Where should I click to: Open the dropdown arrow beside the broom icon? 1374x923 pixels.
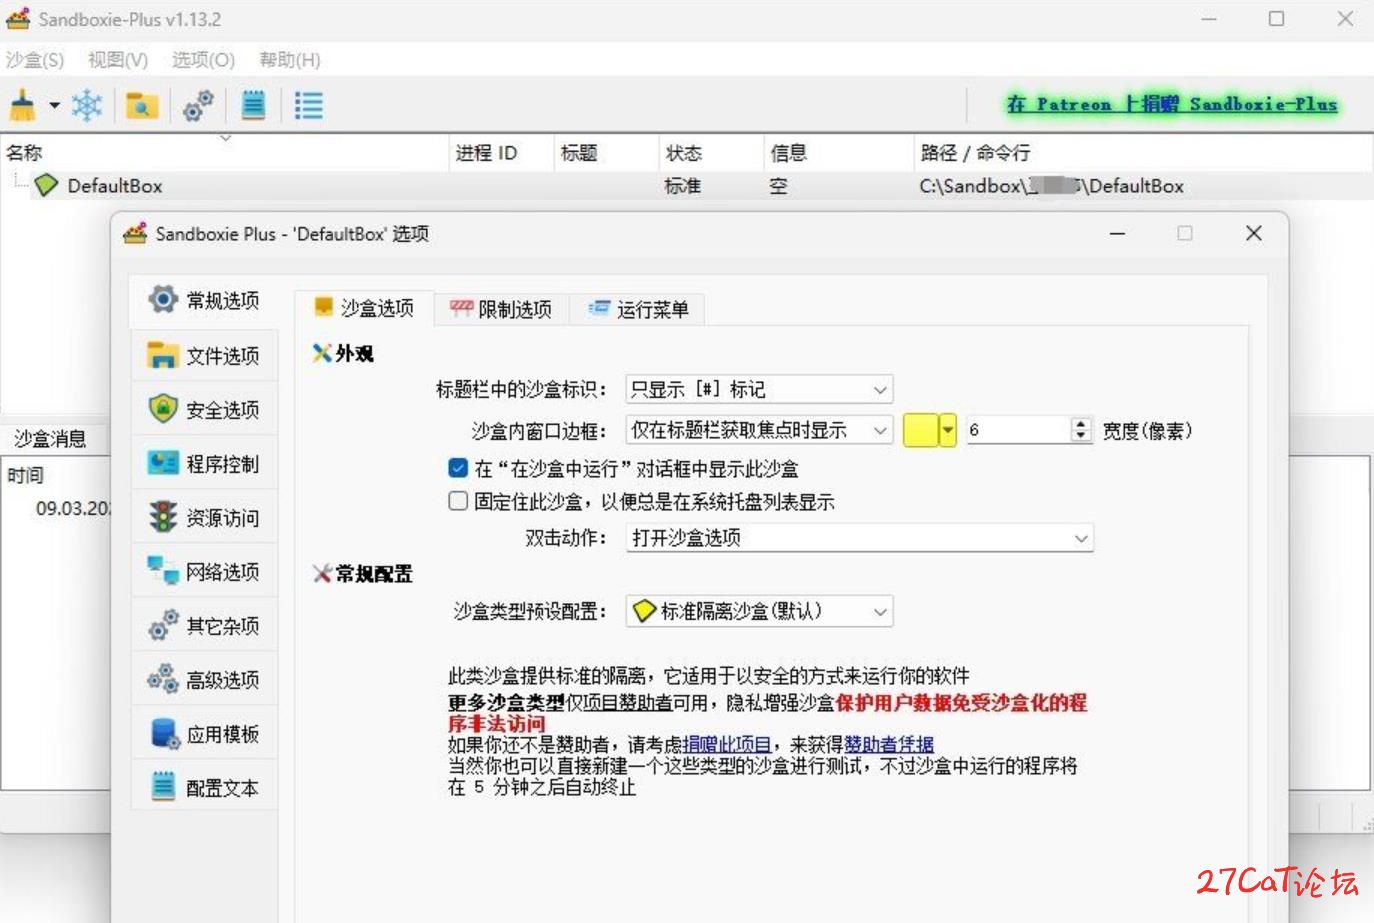54,105
